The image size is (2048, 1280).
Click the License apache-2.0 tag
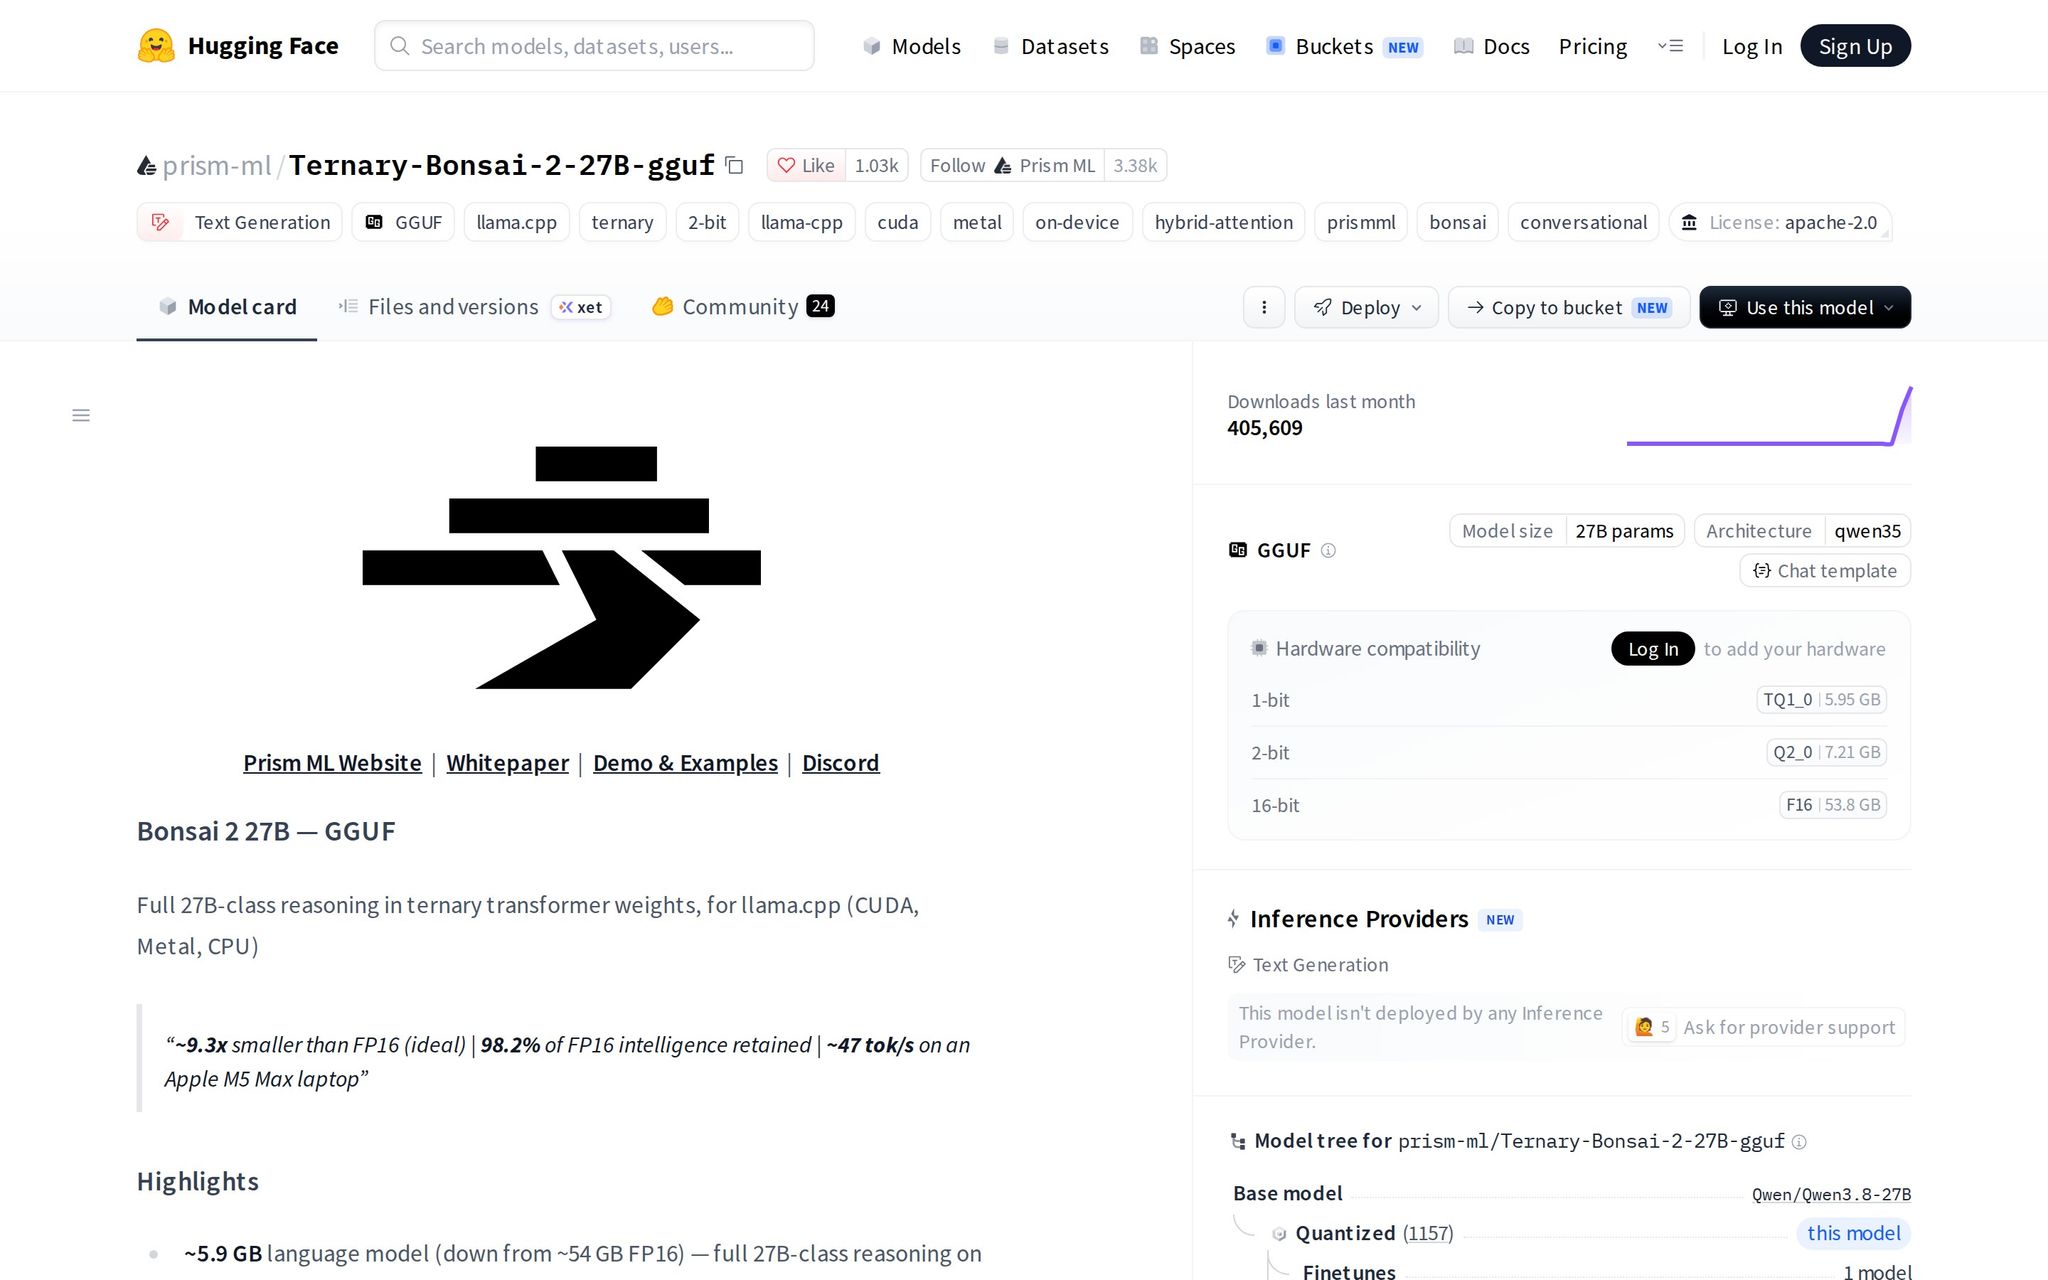[1780, 222]
